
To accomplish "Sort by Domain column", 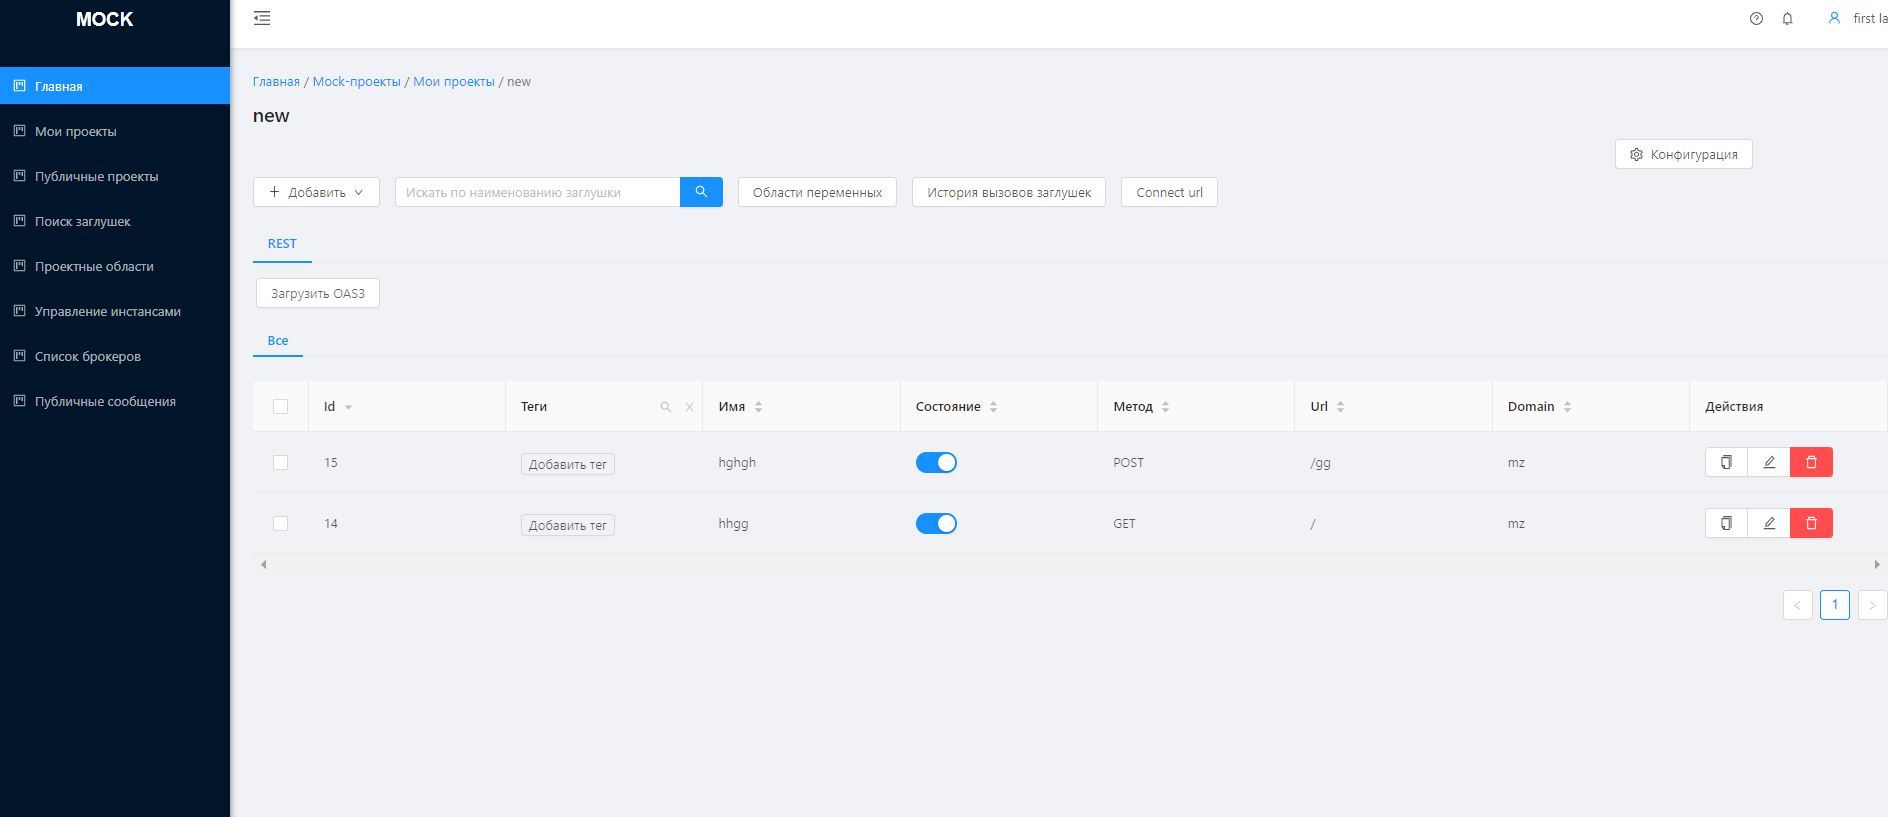I will 1567,407.
